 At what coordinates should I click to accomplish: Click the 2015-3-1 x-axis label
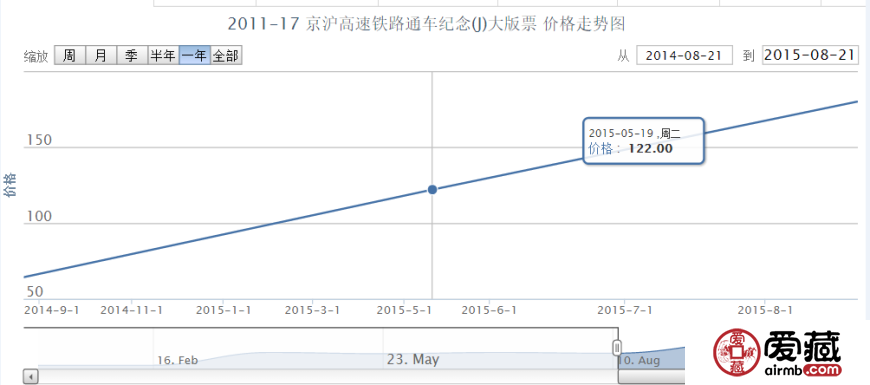(x=312, y=310)
